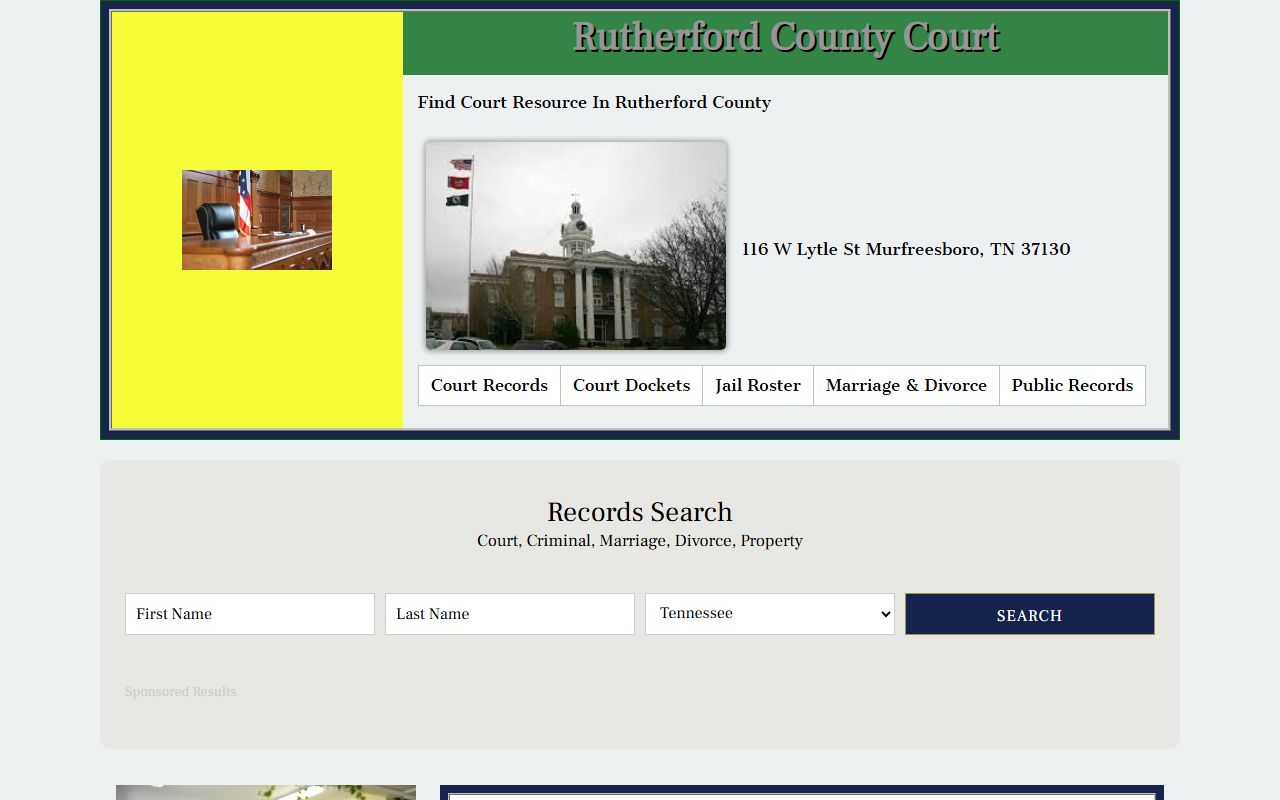Expand the Tennessee state dropdown
The width and height of the screenshot is (1280, 800).
[770, 614]
